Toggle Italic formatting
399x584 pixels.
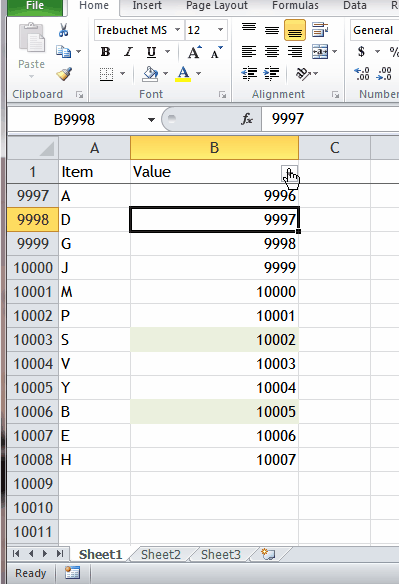click(128, 51)
